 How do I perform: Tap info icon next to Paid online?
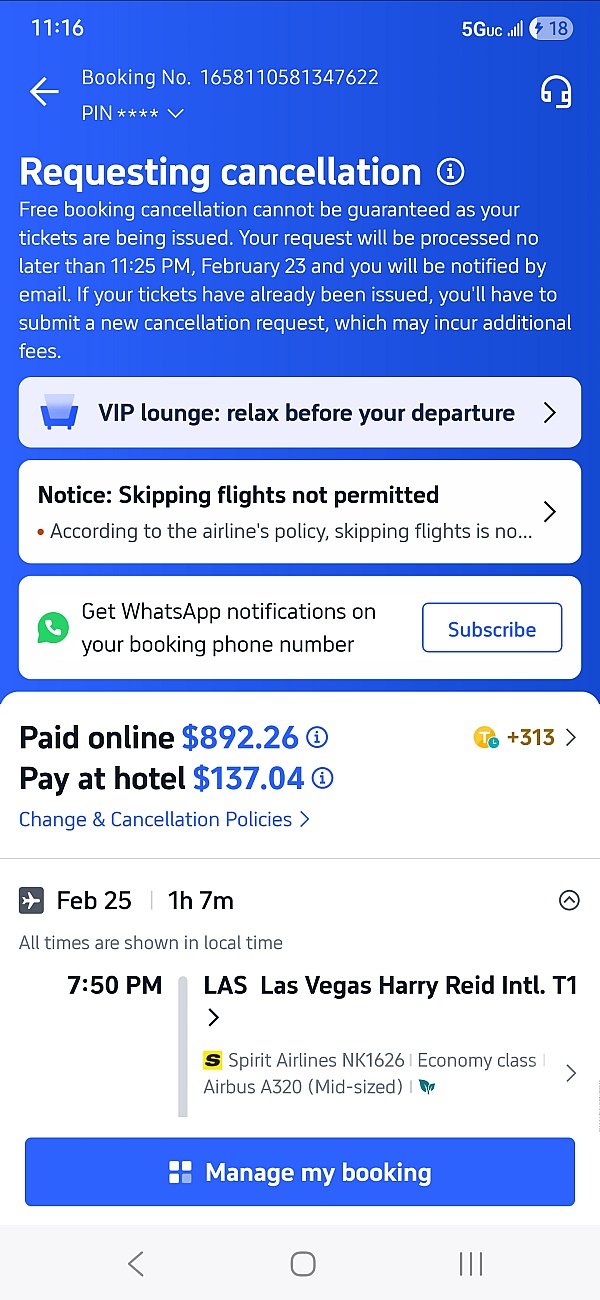(317, 738)
